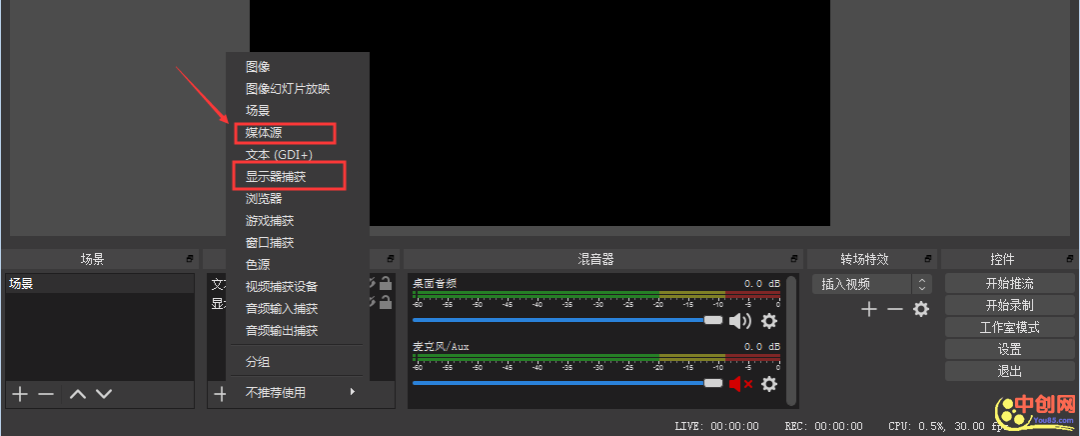Move scene up with up arrow

pyautogui.click(x=78, y=394)
